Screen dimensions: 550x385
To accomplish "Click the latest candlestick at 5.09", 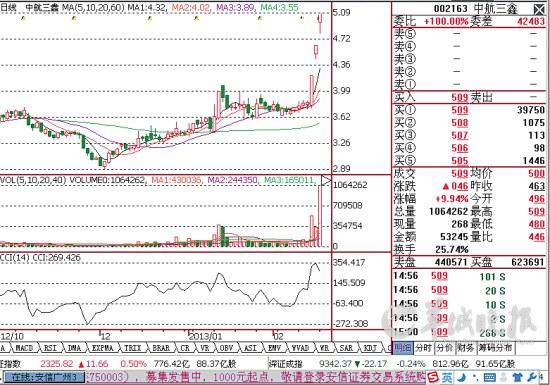I will tap(320, 23).
